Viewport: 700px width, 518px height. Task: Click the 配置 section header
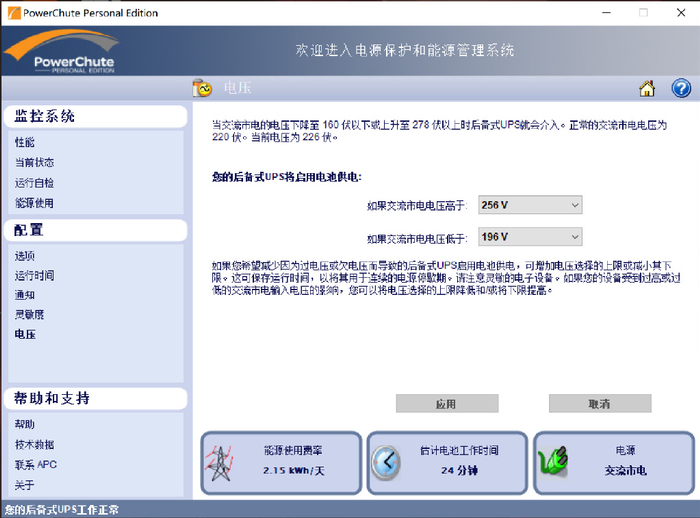(96, 230)
